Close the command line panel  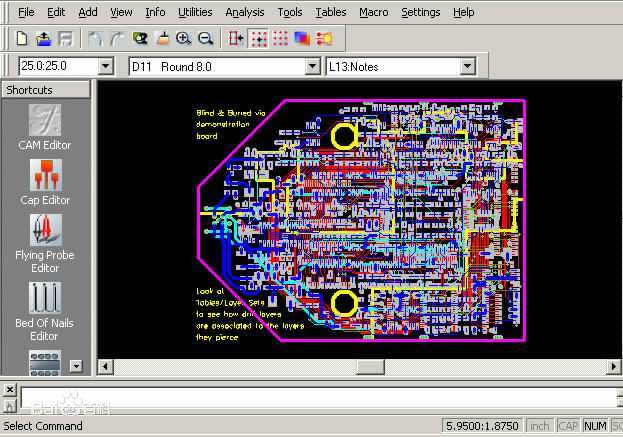[x=9, y=388]
